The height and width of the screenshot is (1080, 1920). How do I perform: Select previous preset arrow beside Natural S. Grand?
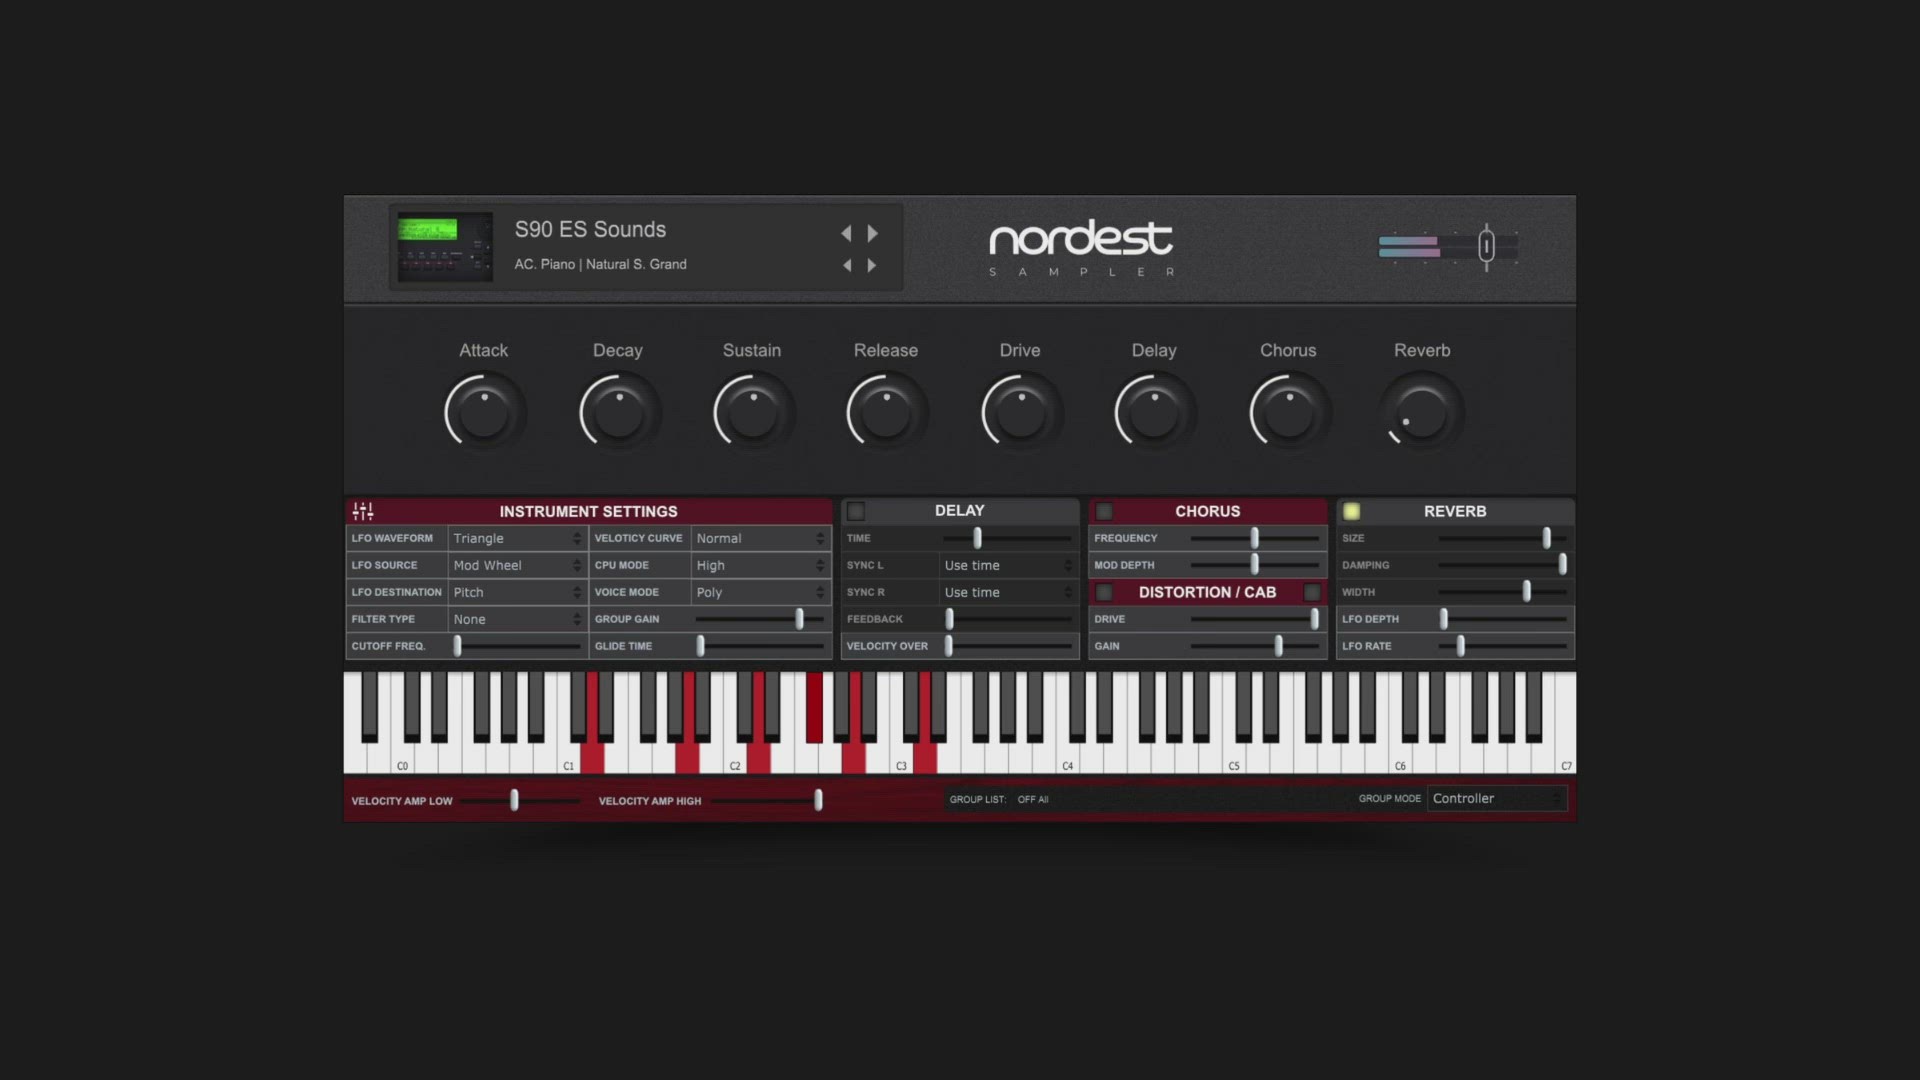pos(847,265)
